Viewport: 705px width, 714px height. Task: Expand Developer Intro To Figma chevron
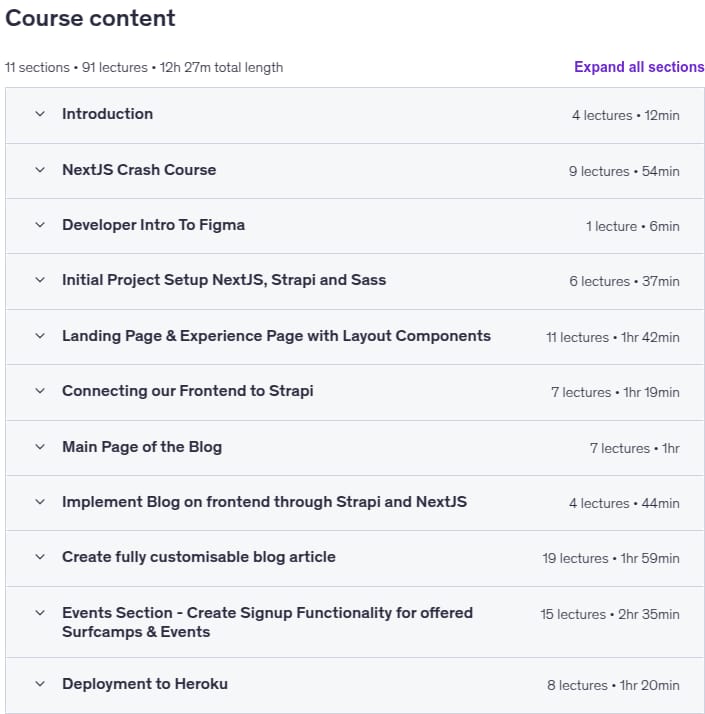point(40,225)
